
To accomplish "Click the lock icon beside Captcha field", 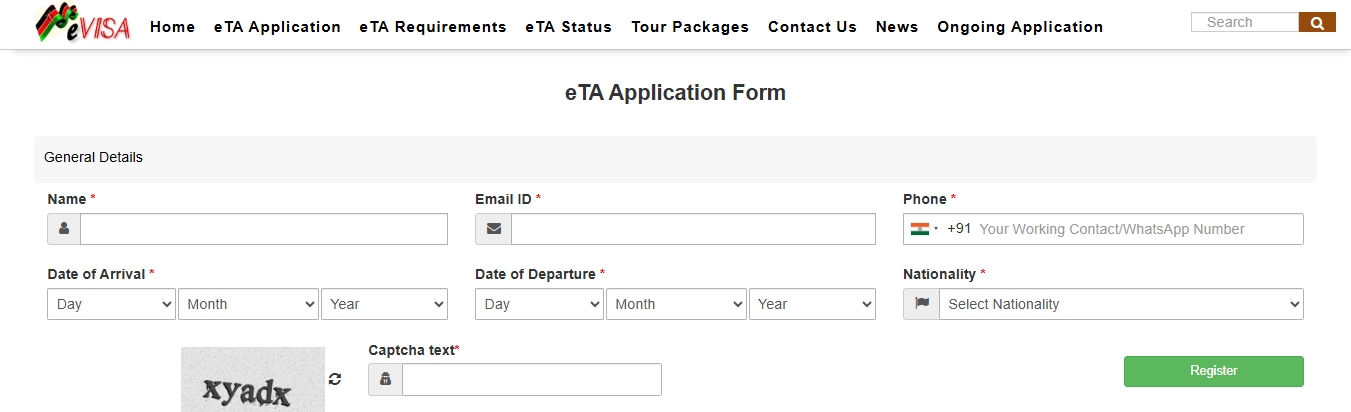I will tap(385, 380).
